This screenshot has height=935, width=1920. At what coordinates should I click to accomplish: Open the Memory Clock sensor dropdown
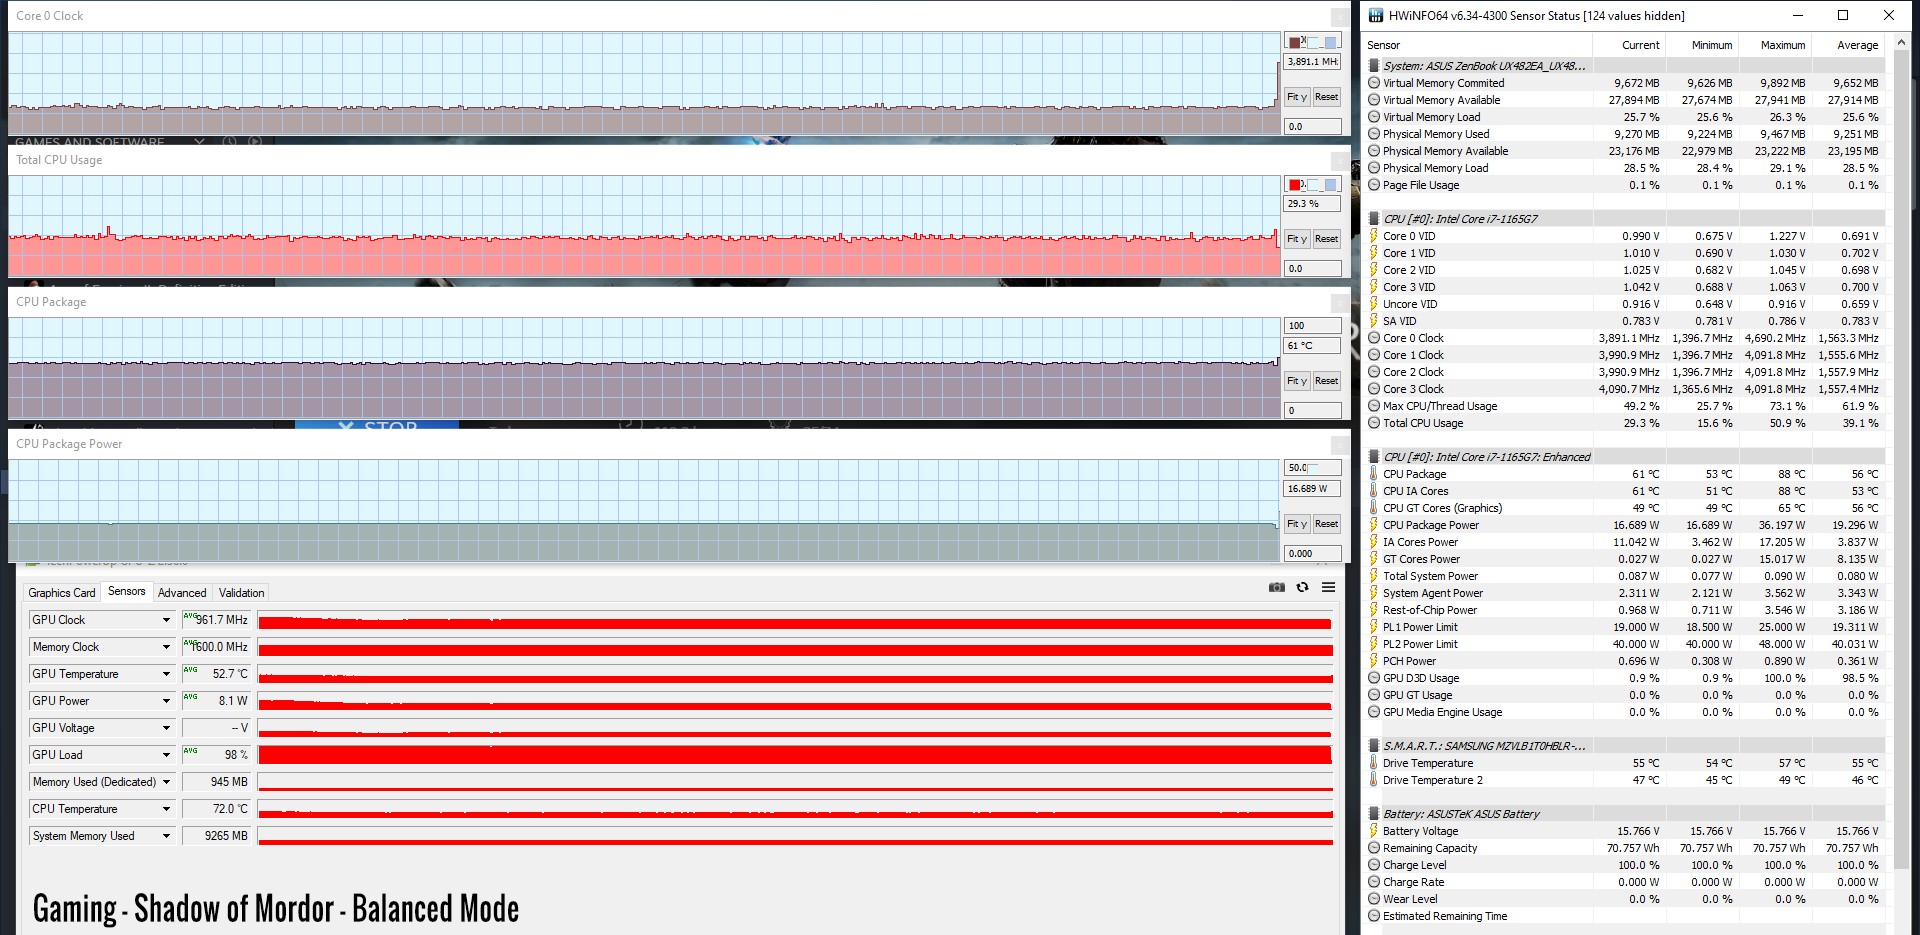[x=166, y=647]
